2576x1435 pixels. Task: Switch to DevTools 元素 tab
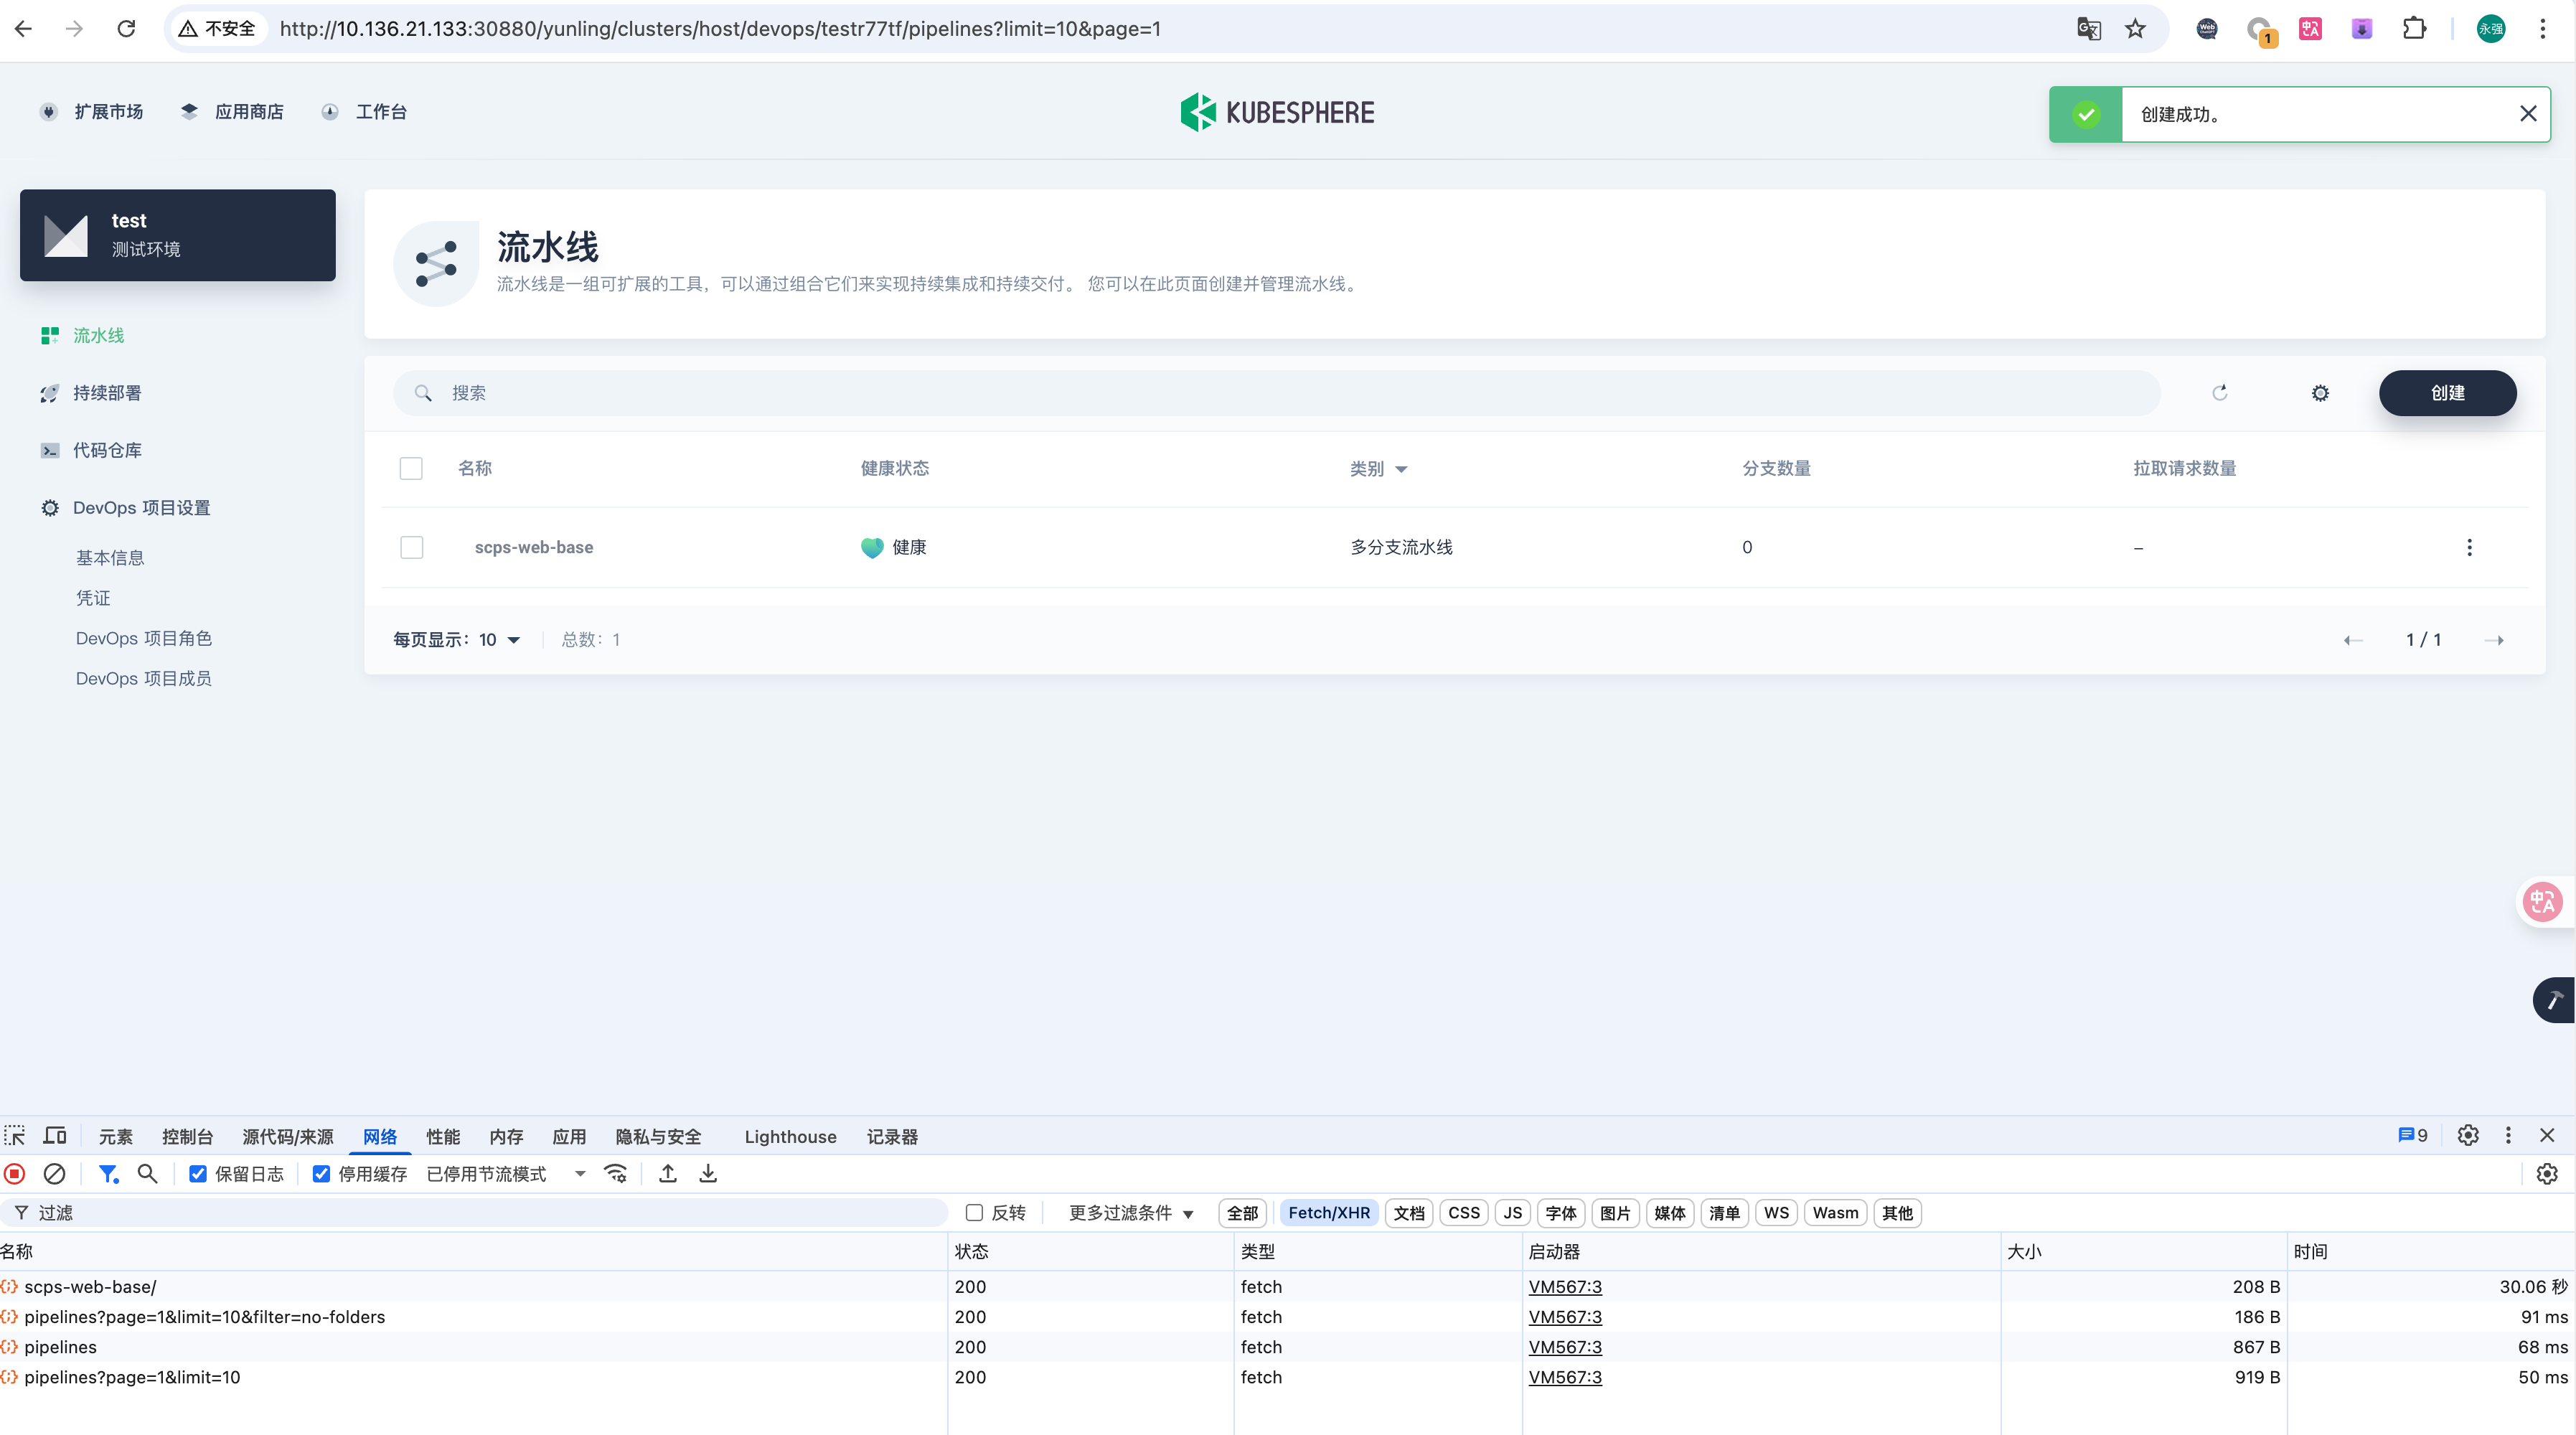[116, 1137]
